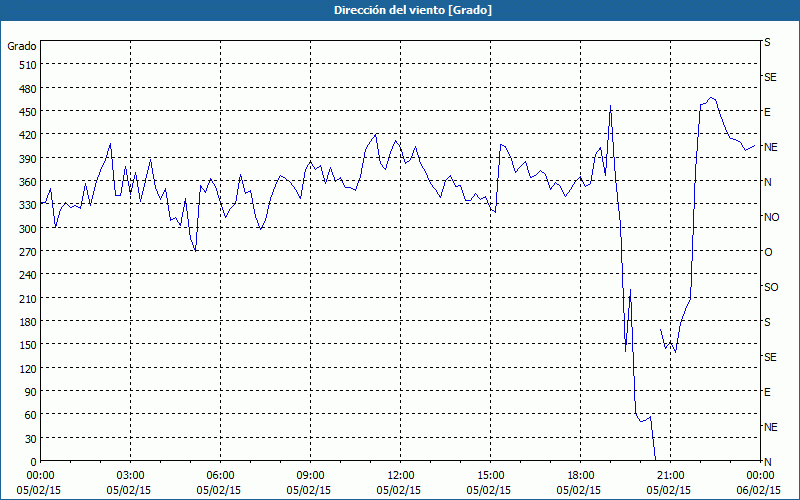
Task: Click the 510 value on the degree axis
Action: click(x=29, y=65)
